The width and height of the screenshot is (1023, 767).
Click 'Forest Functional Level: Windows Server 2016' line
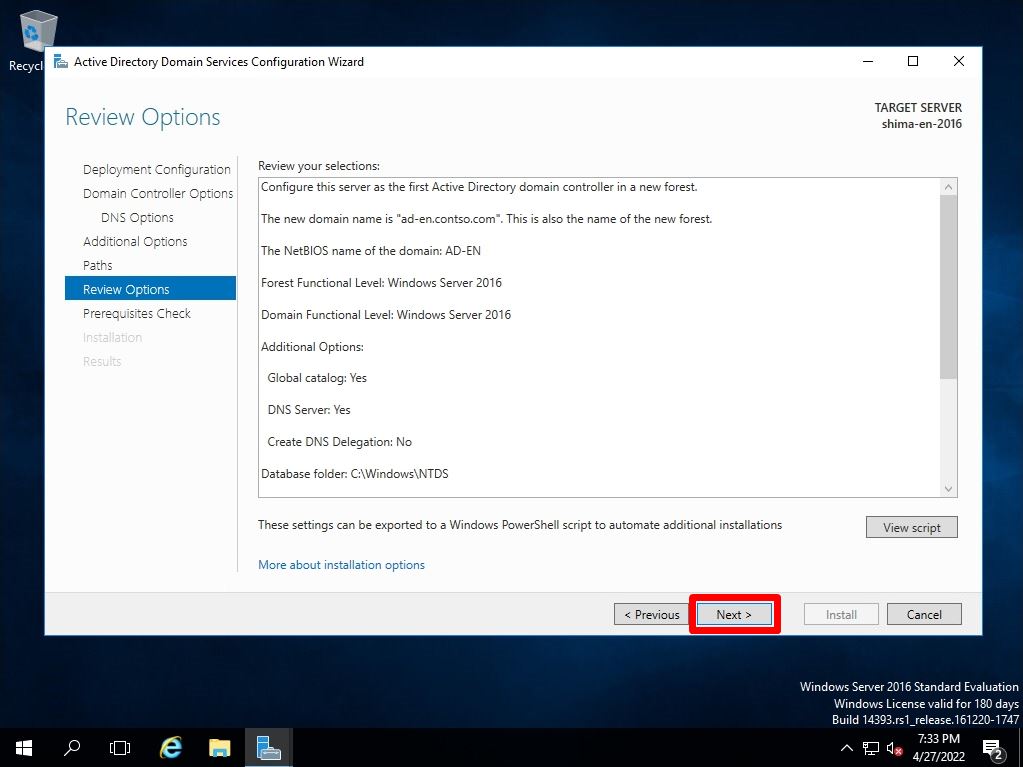381,282
